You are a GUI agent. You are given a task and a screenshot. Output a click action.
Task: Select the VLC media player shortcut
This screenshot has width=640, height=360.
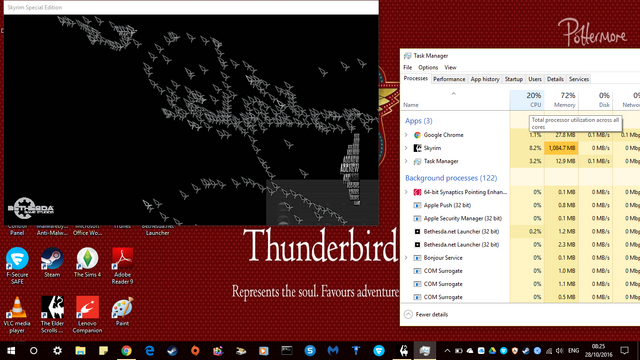click(x=17, y=315)
